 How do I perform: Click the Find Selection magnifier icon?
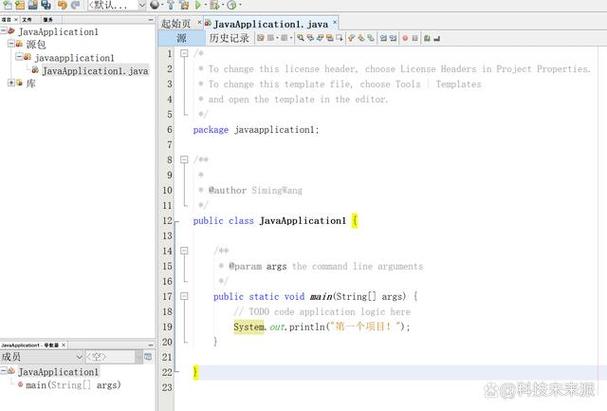click(x=300, y=38)
